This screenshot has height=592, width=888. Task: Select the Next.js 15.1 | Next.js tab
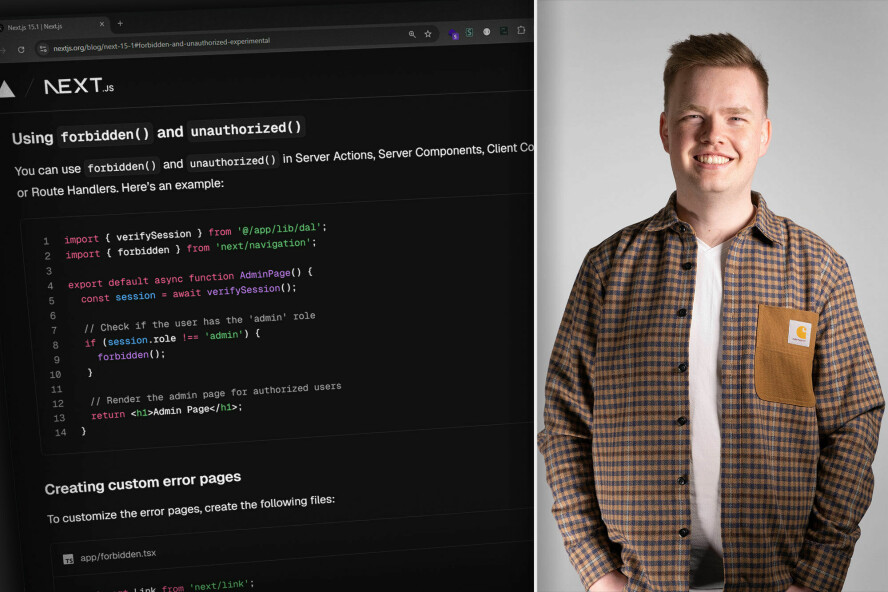click(x=52, y=26)
